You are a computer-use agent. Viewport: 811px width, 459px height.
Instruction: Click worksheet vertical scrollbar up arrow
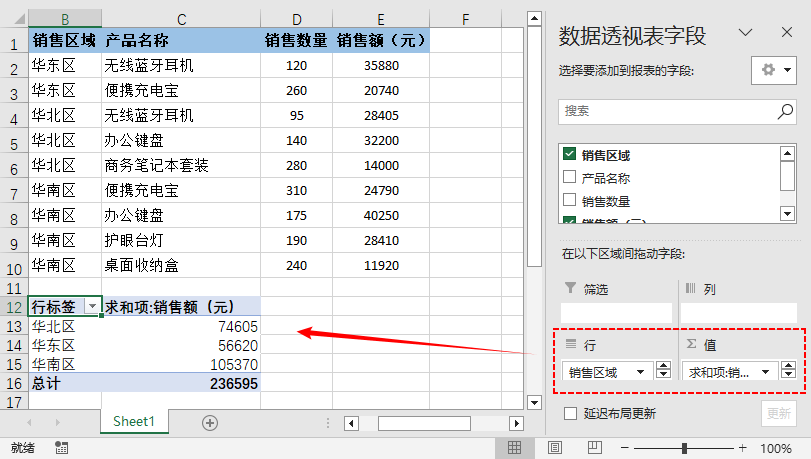pos(534,19)
